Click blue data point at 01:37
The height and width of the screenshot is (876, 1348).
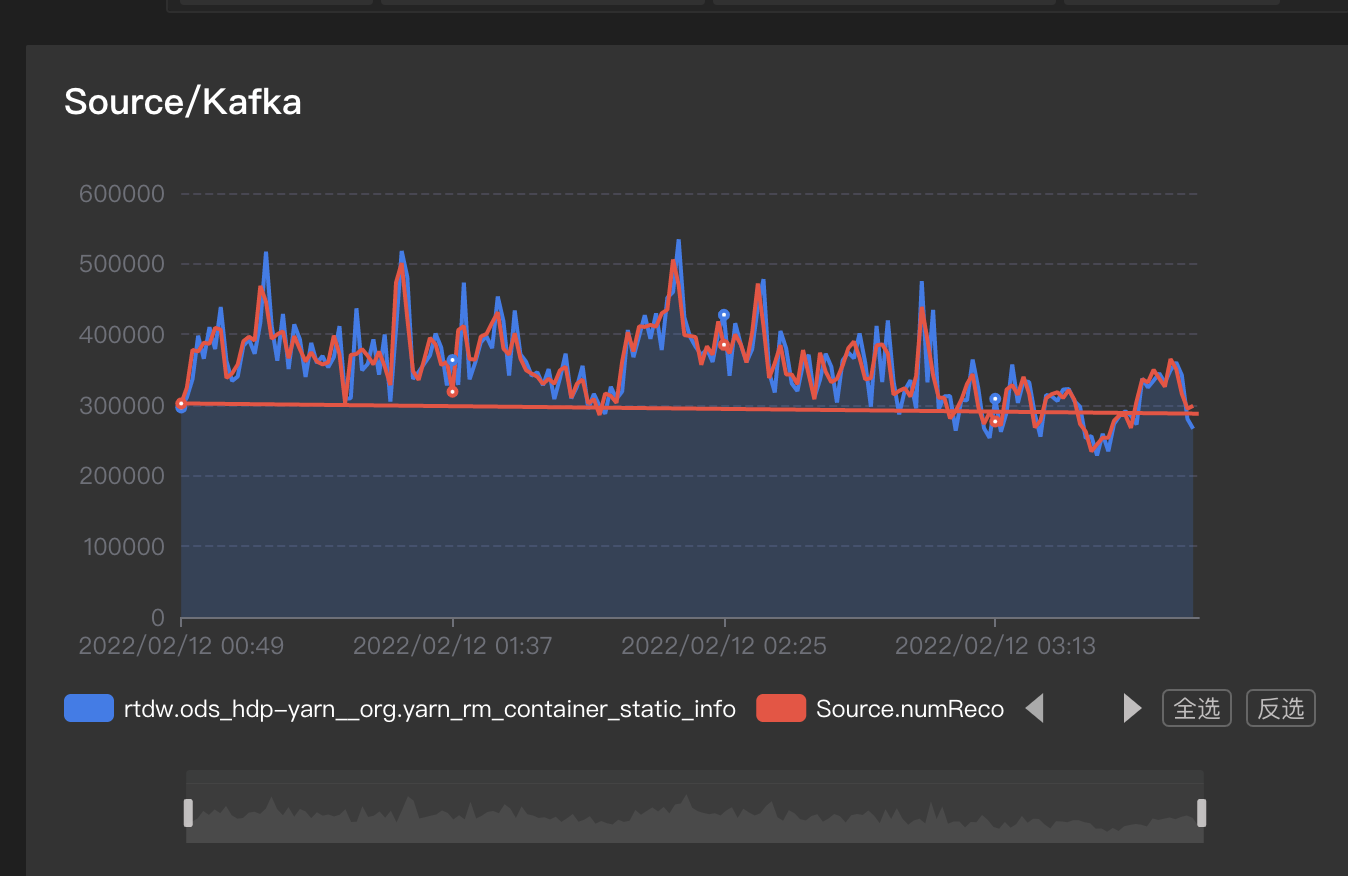point(452,360)
